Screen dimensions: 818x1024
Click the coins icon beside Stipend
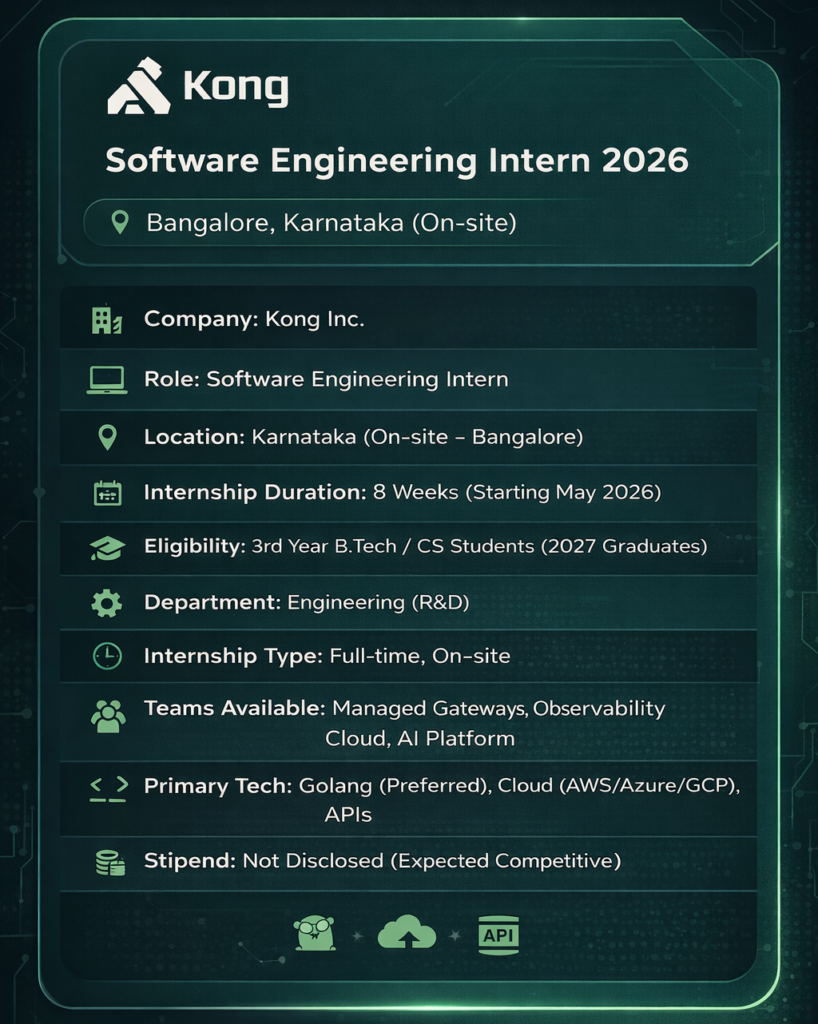(109, 862)
